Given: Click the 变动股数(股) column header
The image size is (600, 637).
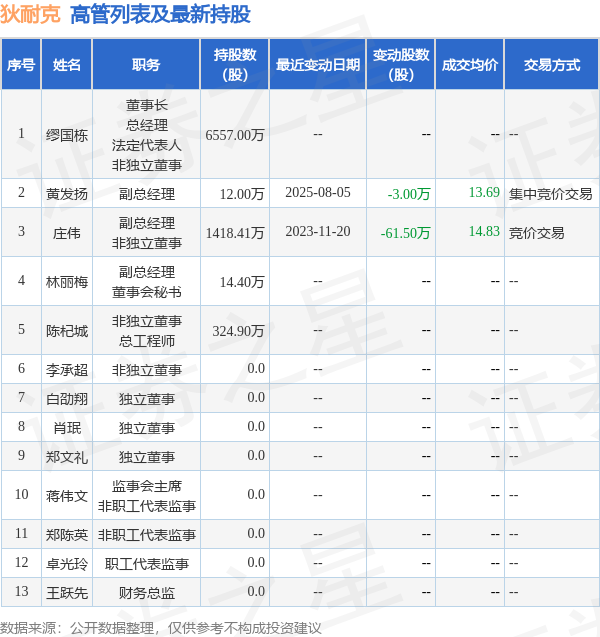Looking at the screenshot, I should point(401,65).
